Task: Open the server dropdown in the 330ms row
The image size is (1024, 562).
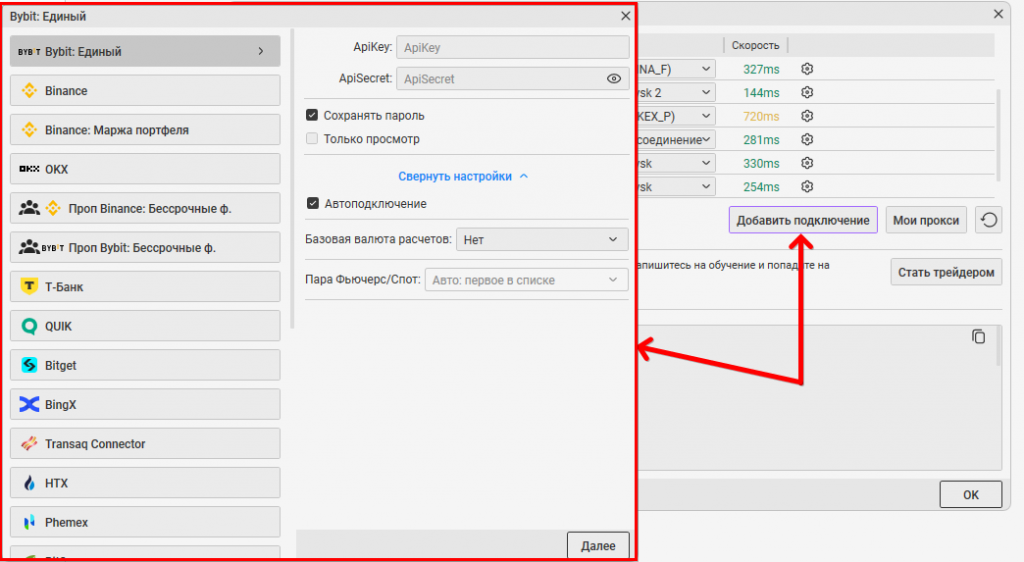Action: click(x=676, y=163)
